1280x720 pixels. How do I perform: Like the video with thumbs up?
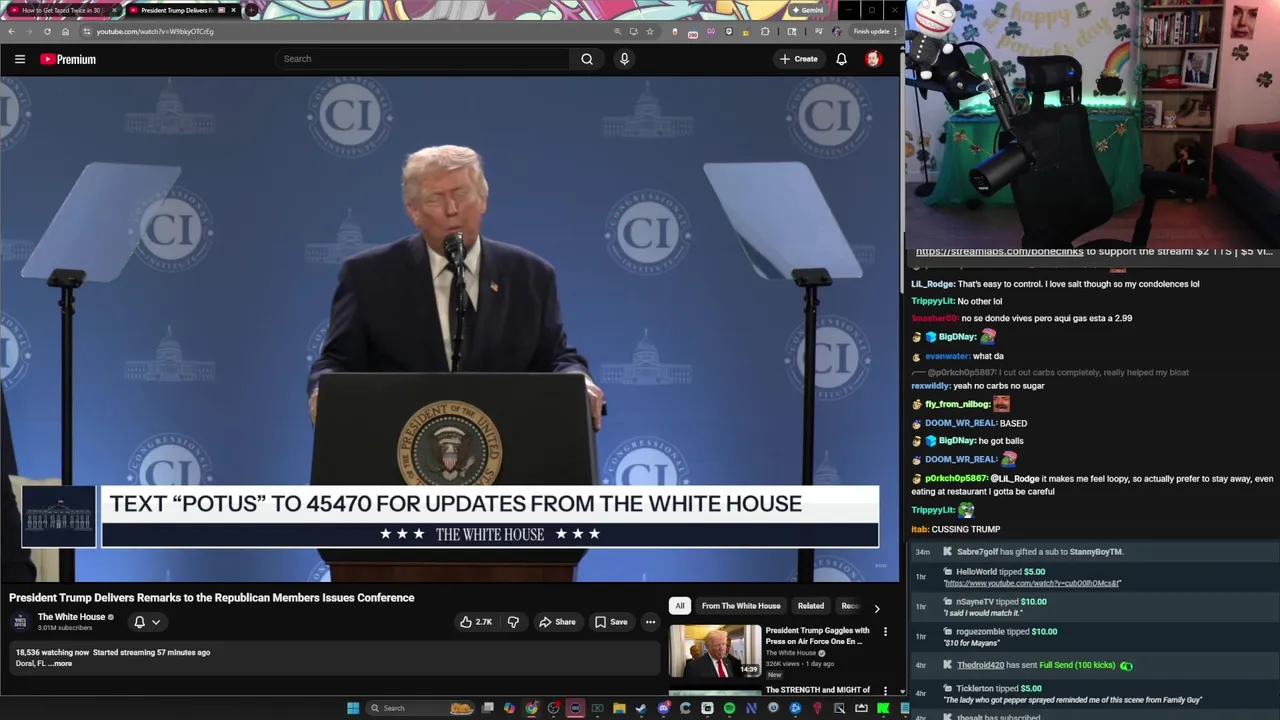point(476,622)
